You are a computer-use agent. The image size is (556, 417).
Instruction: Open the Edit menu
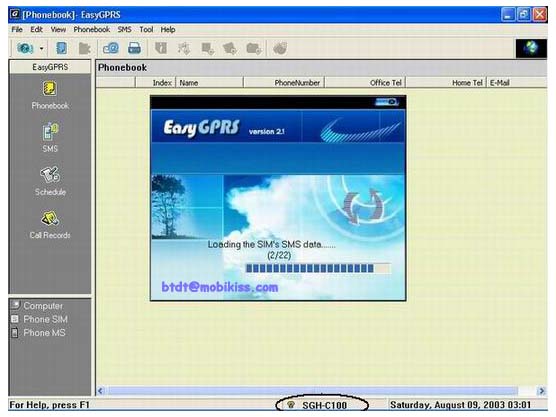37,29
